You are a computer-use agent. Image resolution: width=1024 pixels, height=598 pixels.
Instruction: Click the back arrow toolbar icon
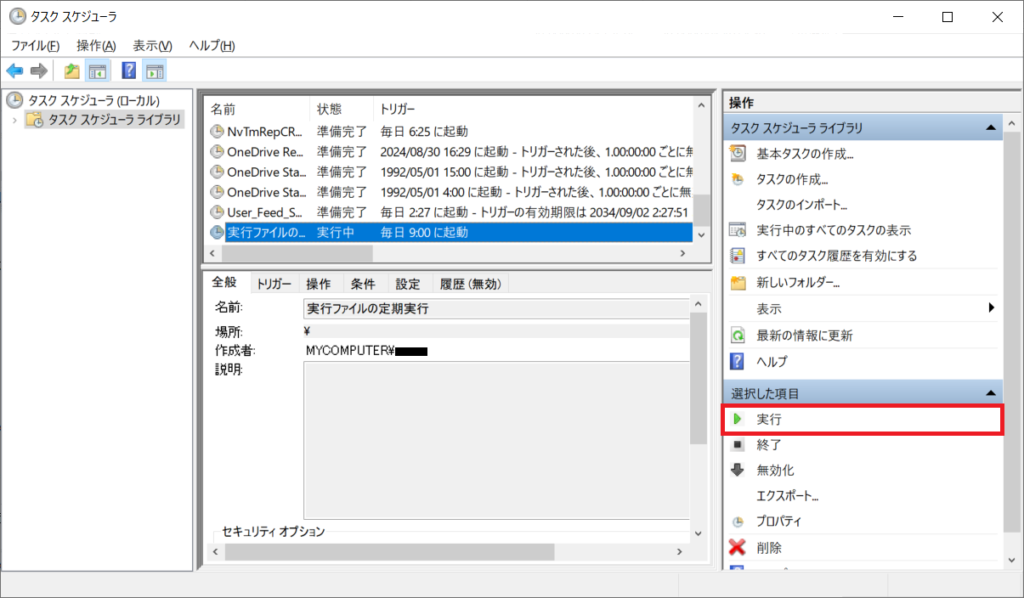tap(14, 71)
